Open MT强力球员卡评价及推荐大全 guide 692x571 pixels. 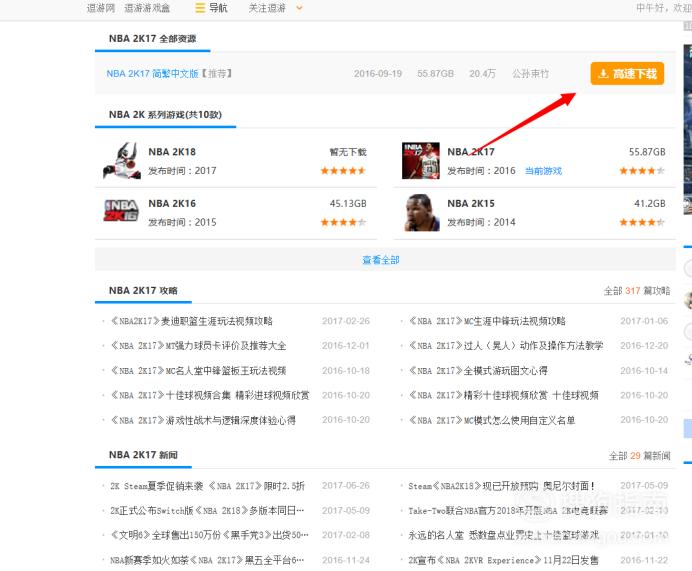tap(198, 346)
